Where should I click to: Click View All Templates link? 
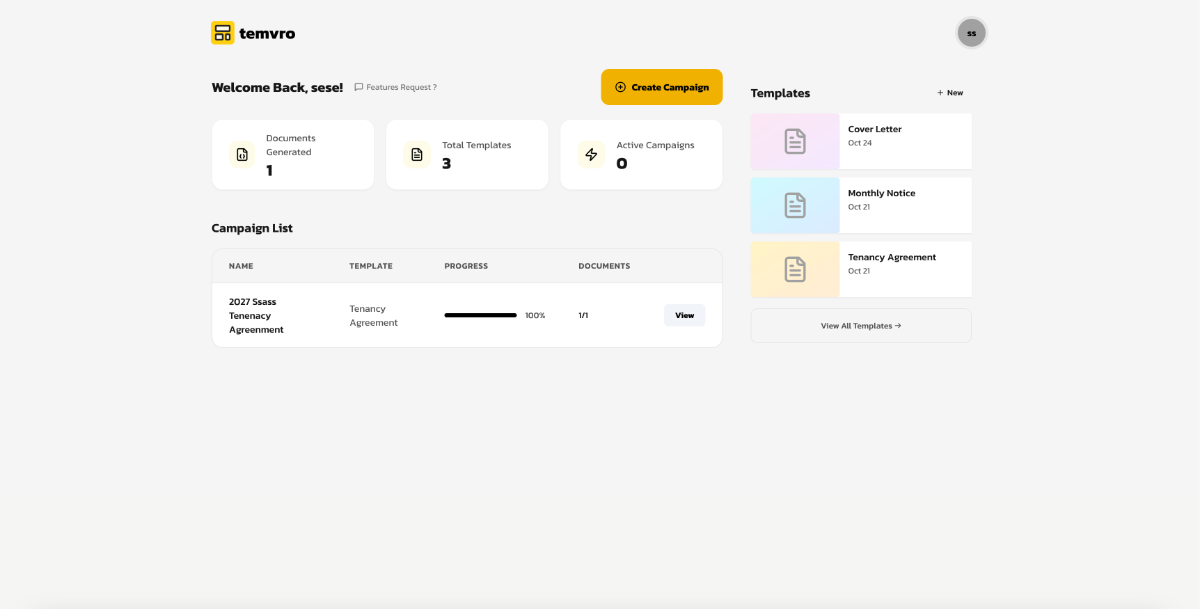click(x=861, y=326)
